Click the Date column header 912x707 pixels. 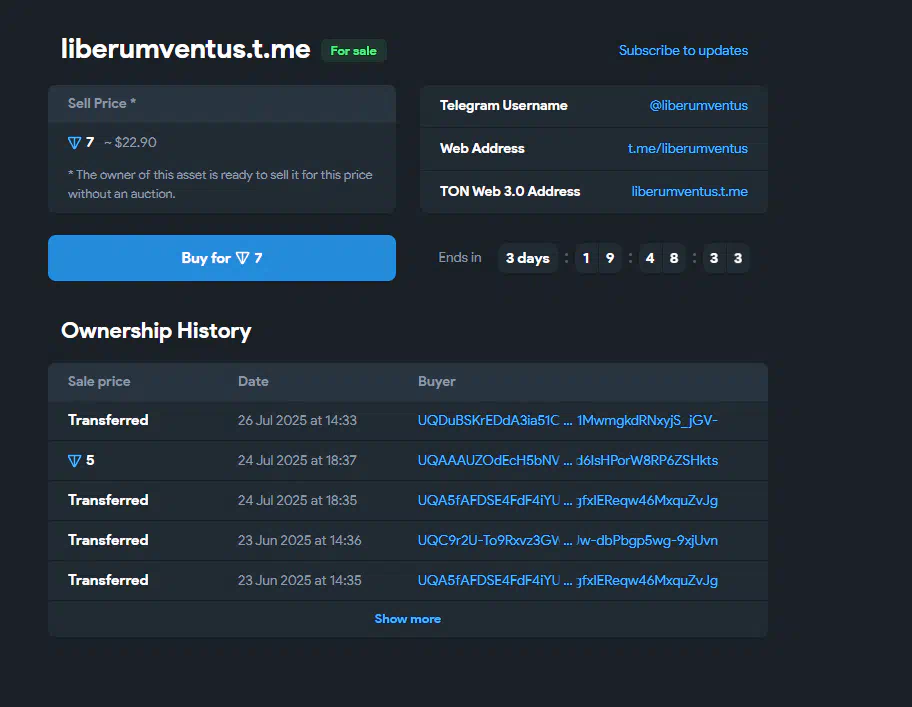tap(253, 381)
